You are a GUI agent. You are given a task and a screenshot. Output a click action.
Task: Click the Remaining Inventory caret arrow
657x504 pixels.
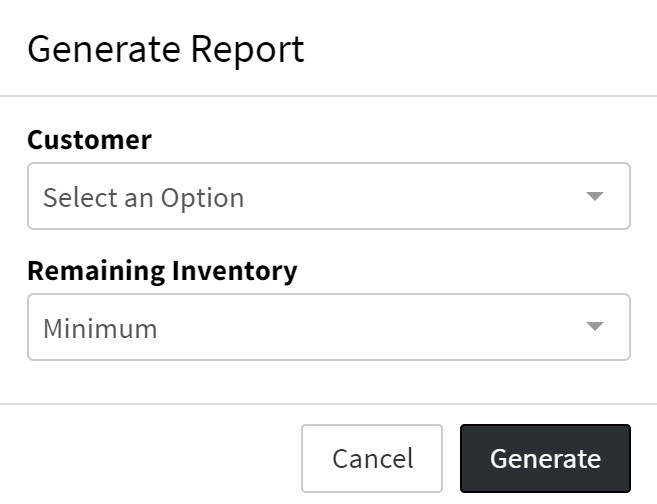pos(595,327)
